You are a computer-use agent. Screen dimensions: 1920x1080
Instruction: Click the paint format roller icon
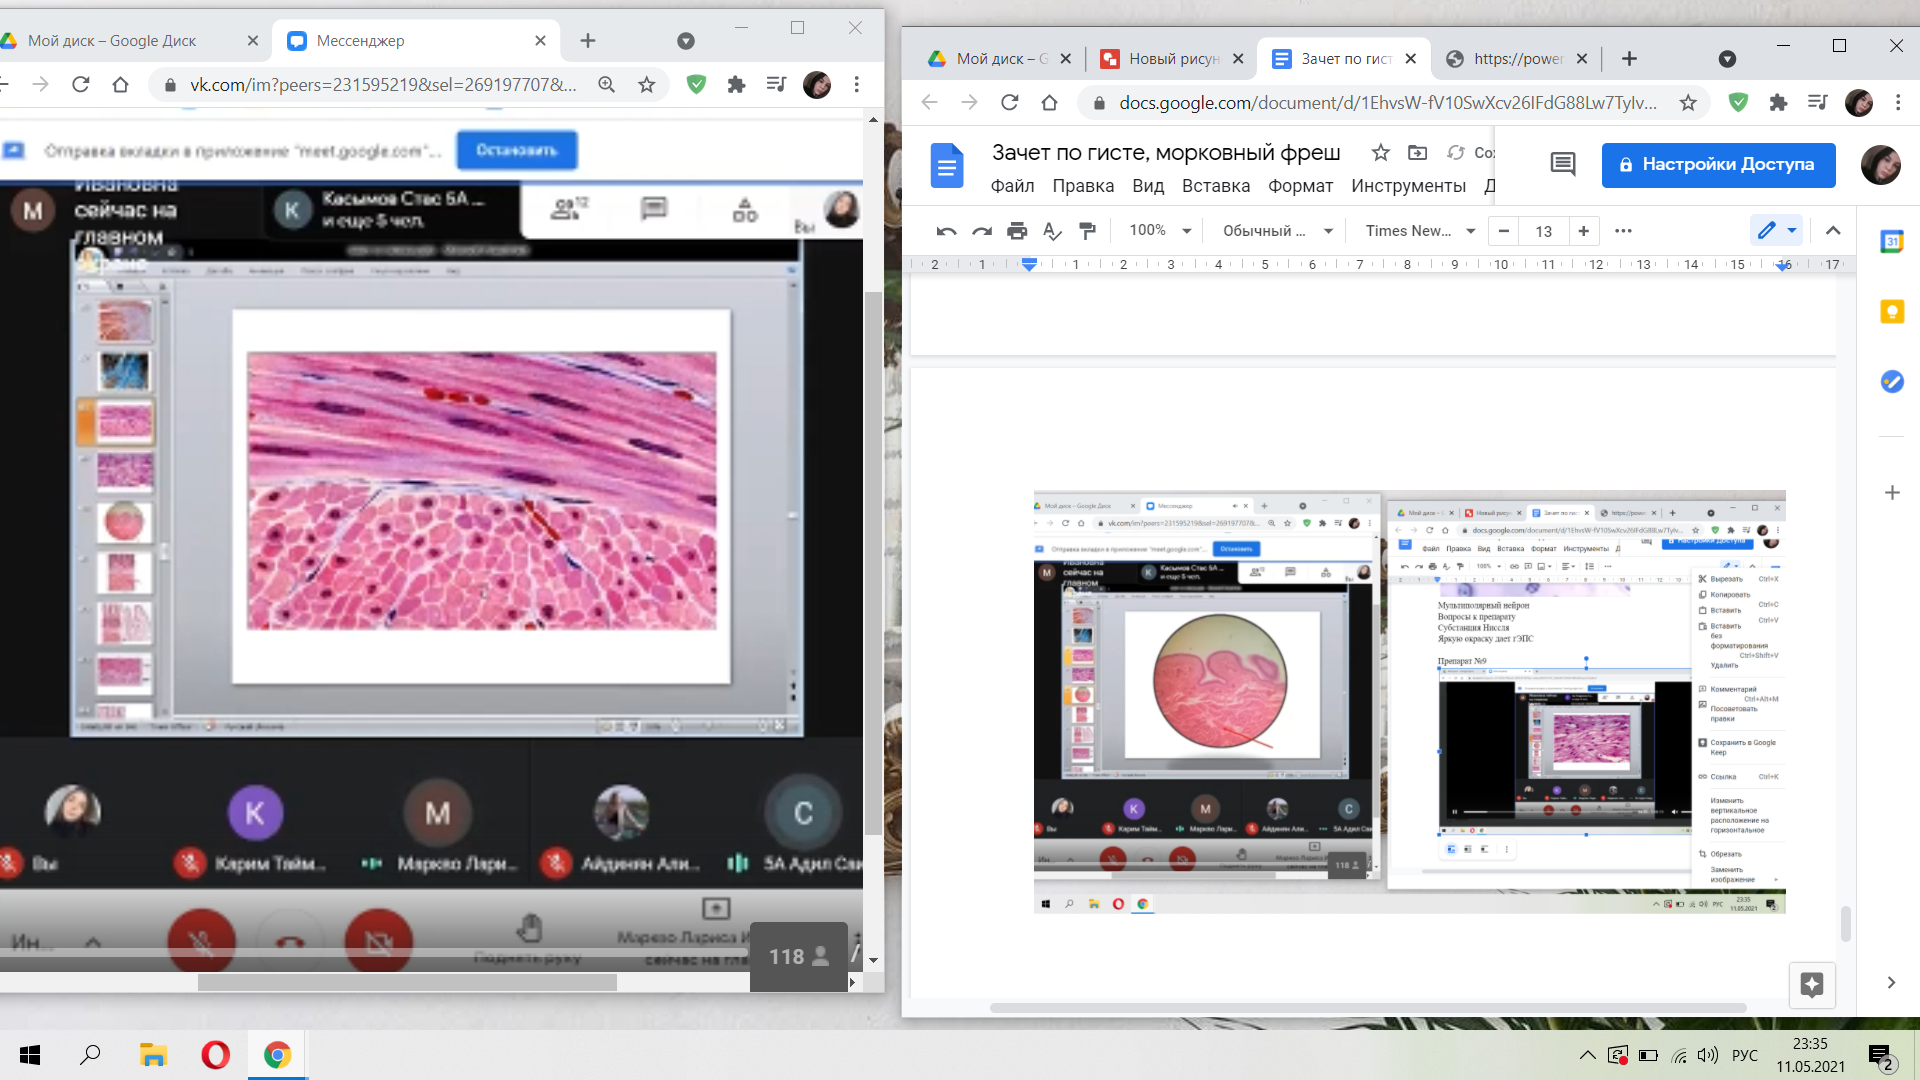pos(1087,231)
